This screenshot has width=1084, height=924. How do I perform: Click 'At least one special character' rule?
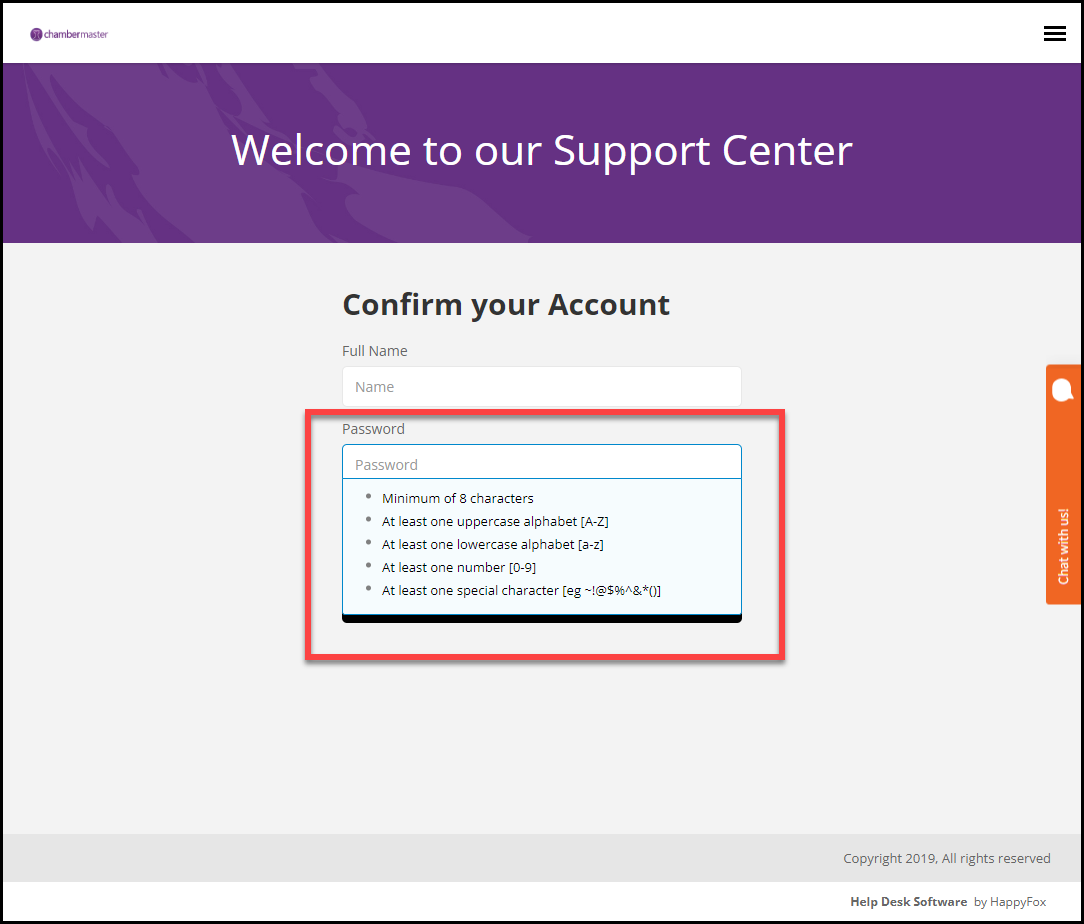tap(521, 590)
